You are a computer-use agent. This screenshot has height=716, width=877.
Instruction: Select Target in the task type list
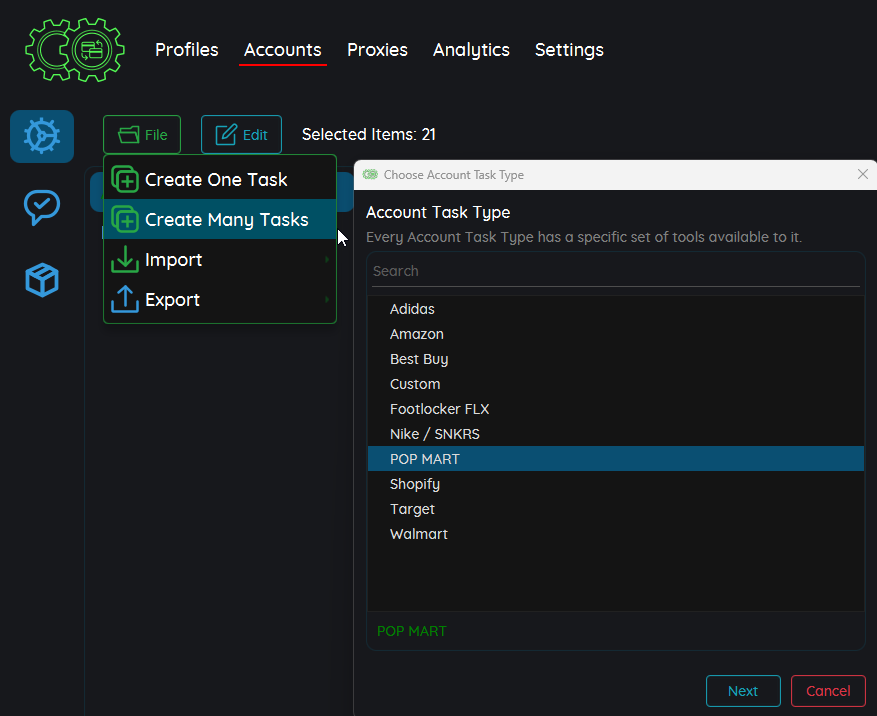point(616,509)
